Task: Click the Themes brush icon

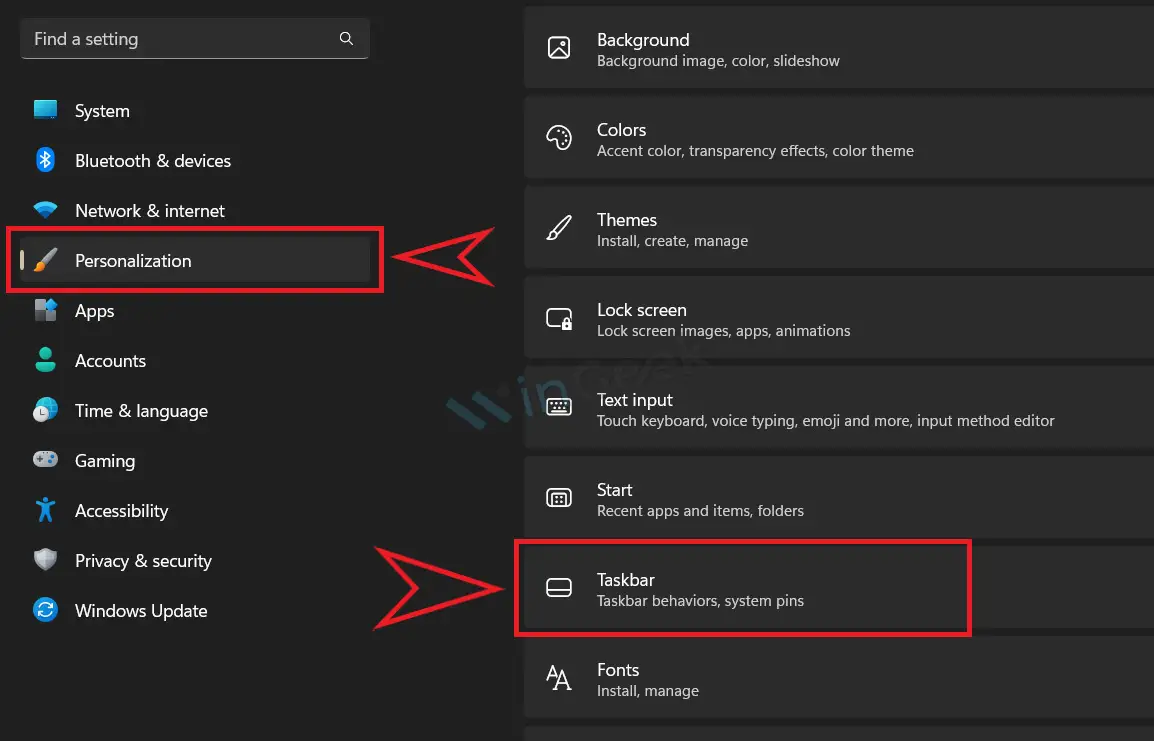Action: pos(559,228)
